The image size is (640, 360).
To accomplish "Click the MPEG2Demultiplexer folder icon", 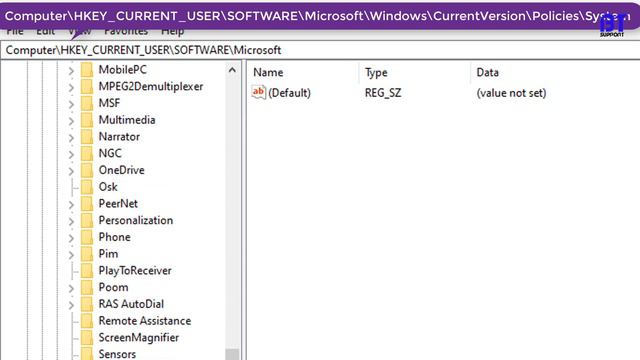I will coord(87,87).
